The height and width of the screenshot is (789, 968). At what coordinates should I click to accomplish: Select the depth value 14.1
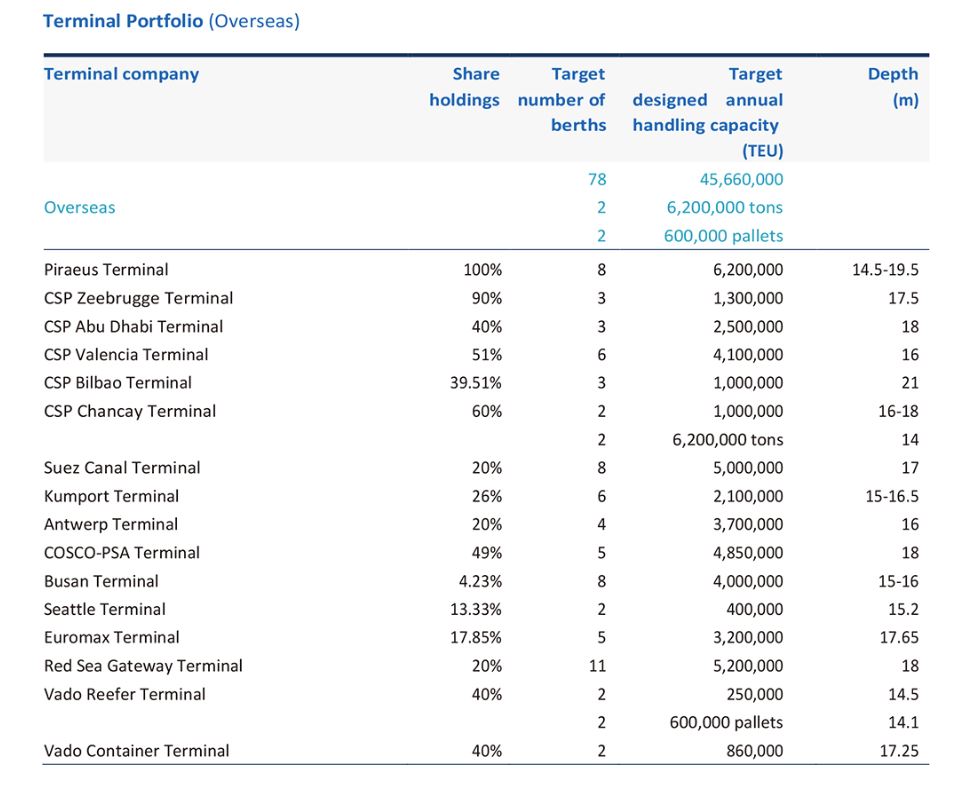(x=904, y=722)
